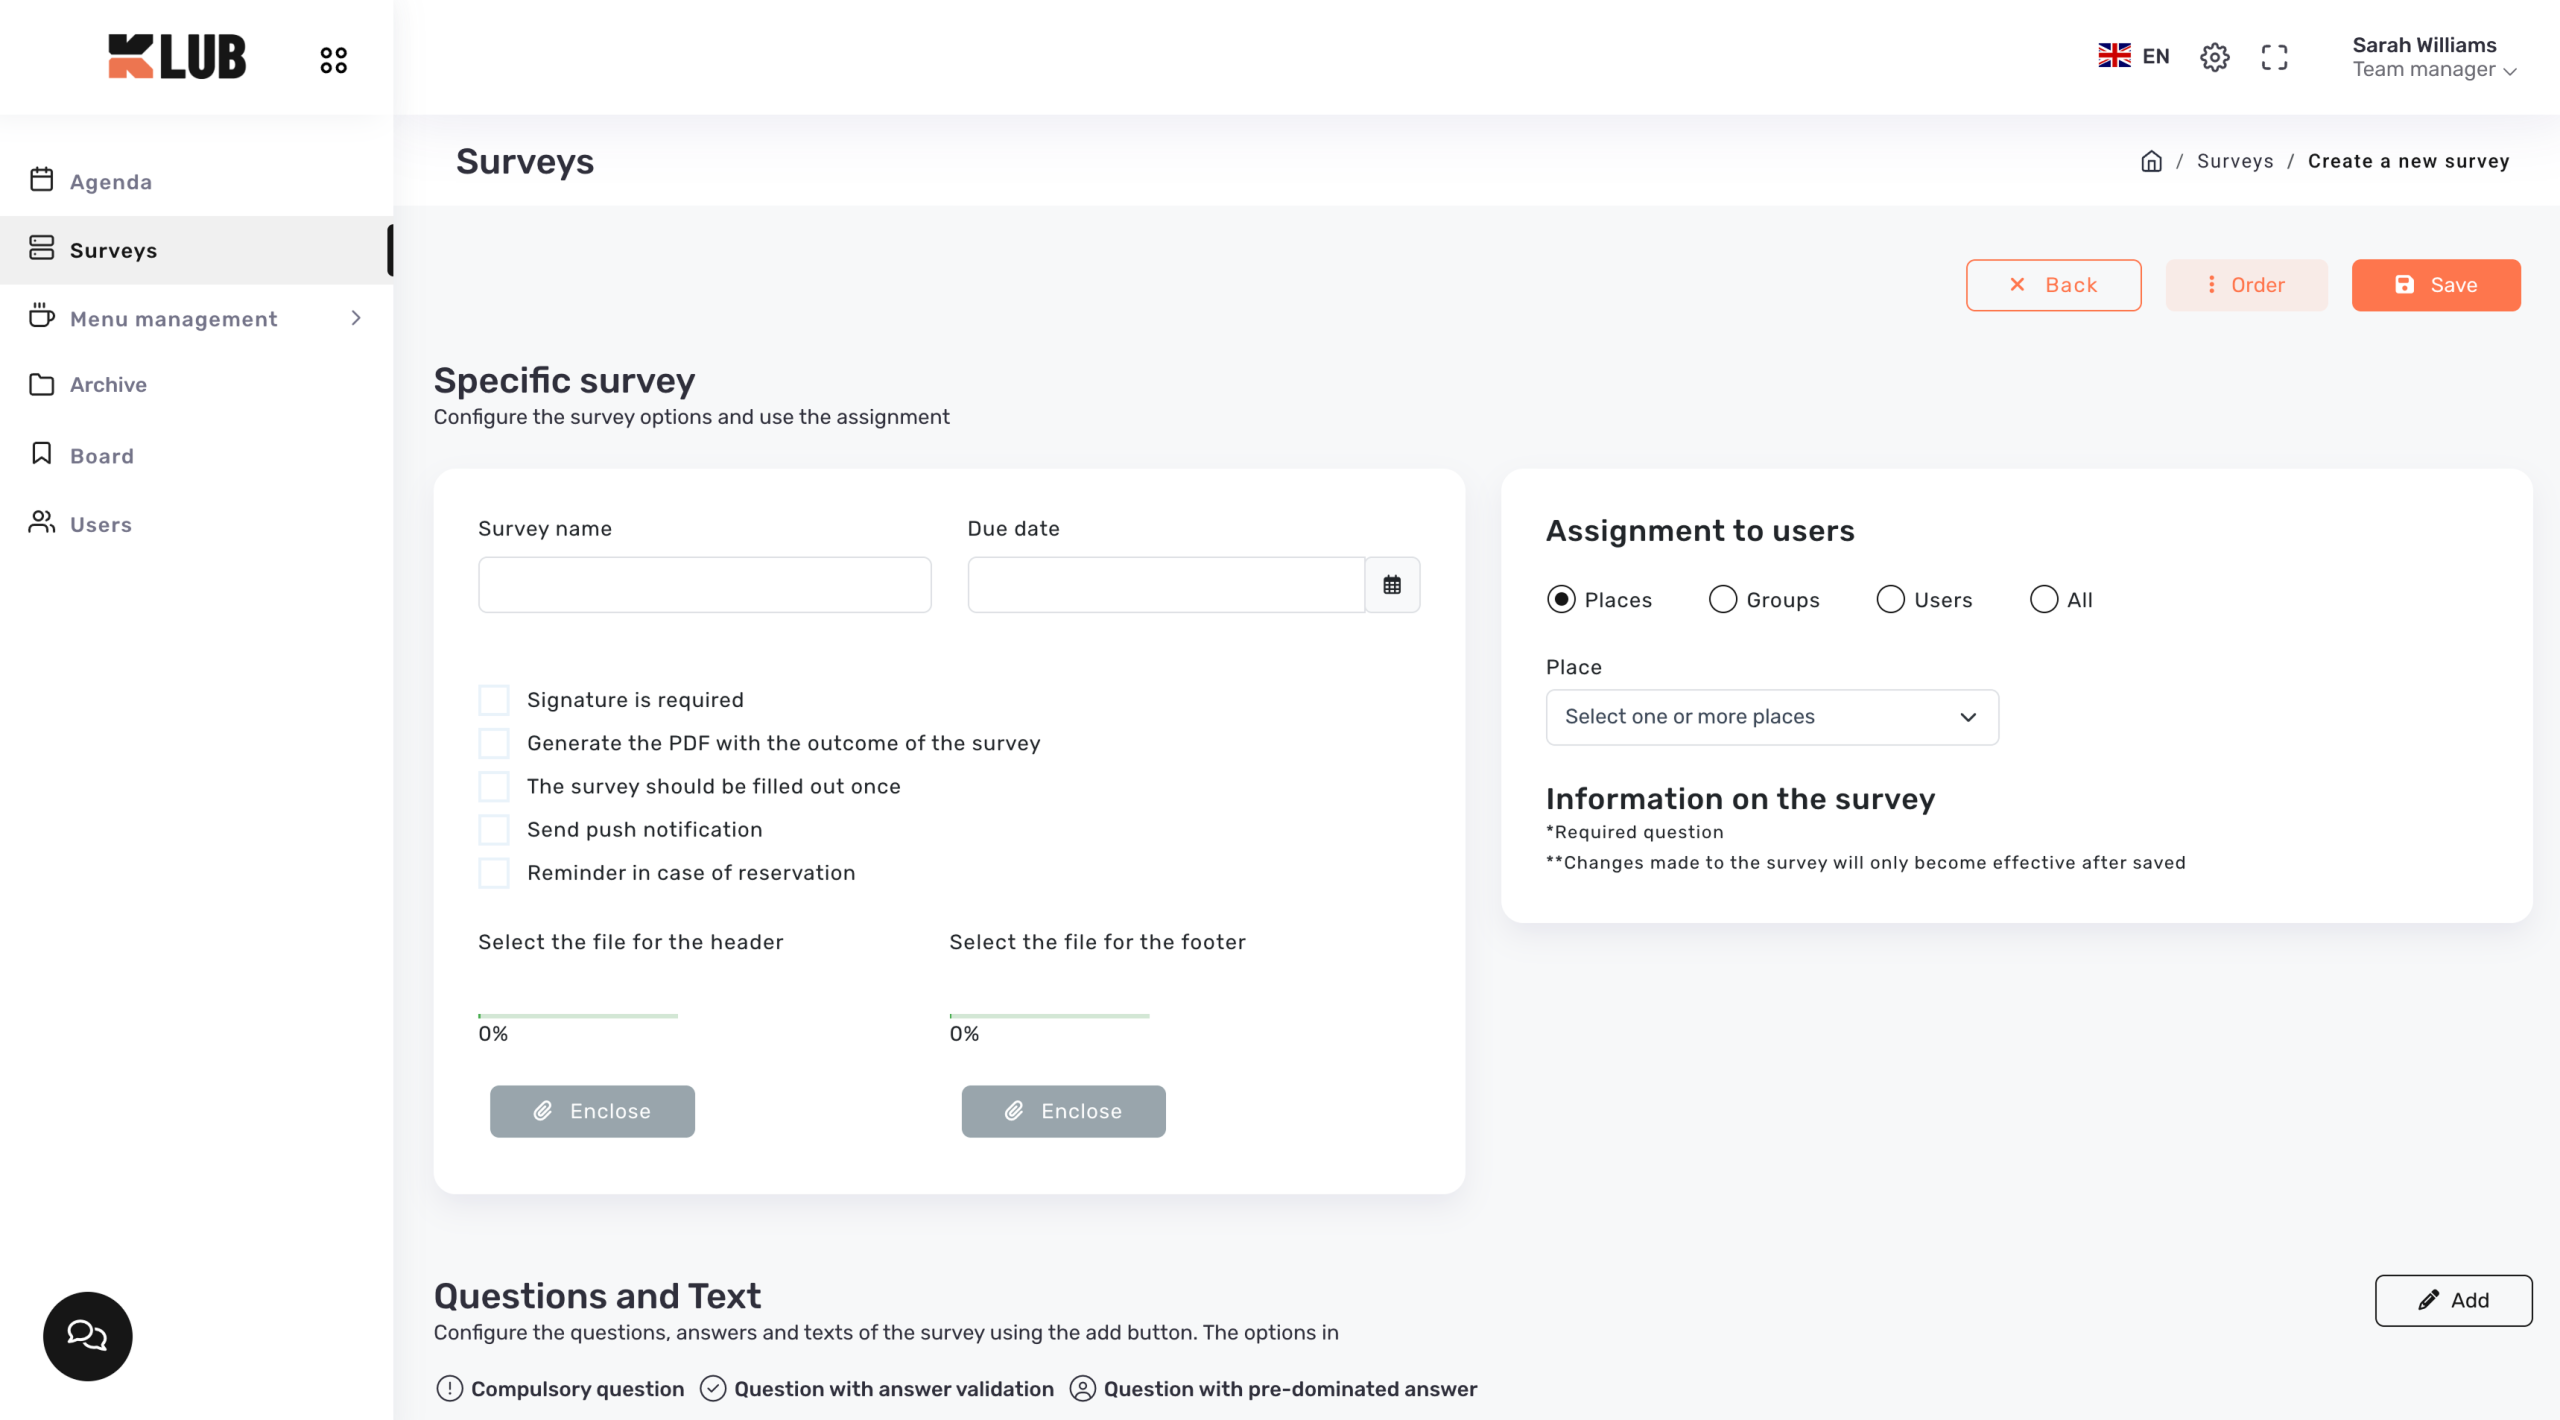Click the KLUB logo
The image size is (2560, 1420).
pyautogui.click(x=177, y=57)
